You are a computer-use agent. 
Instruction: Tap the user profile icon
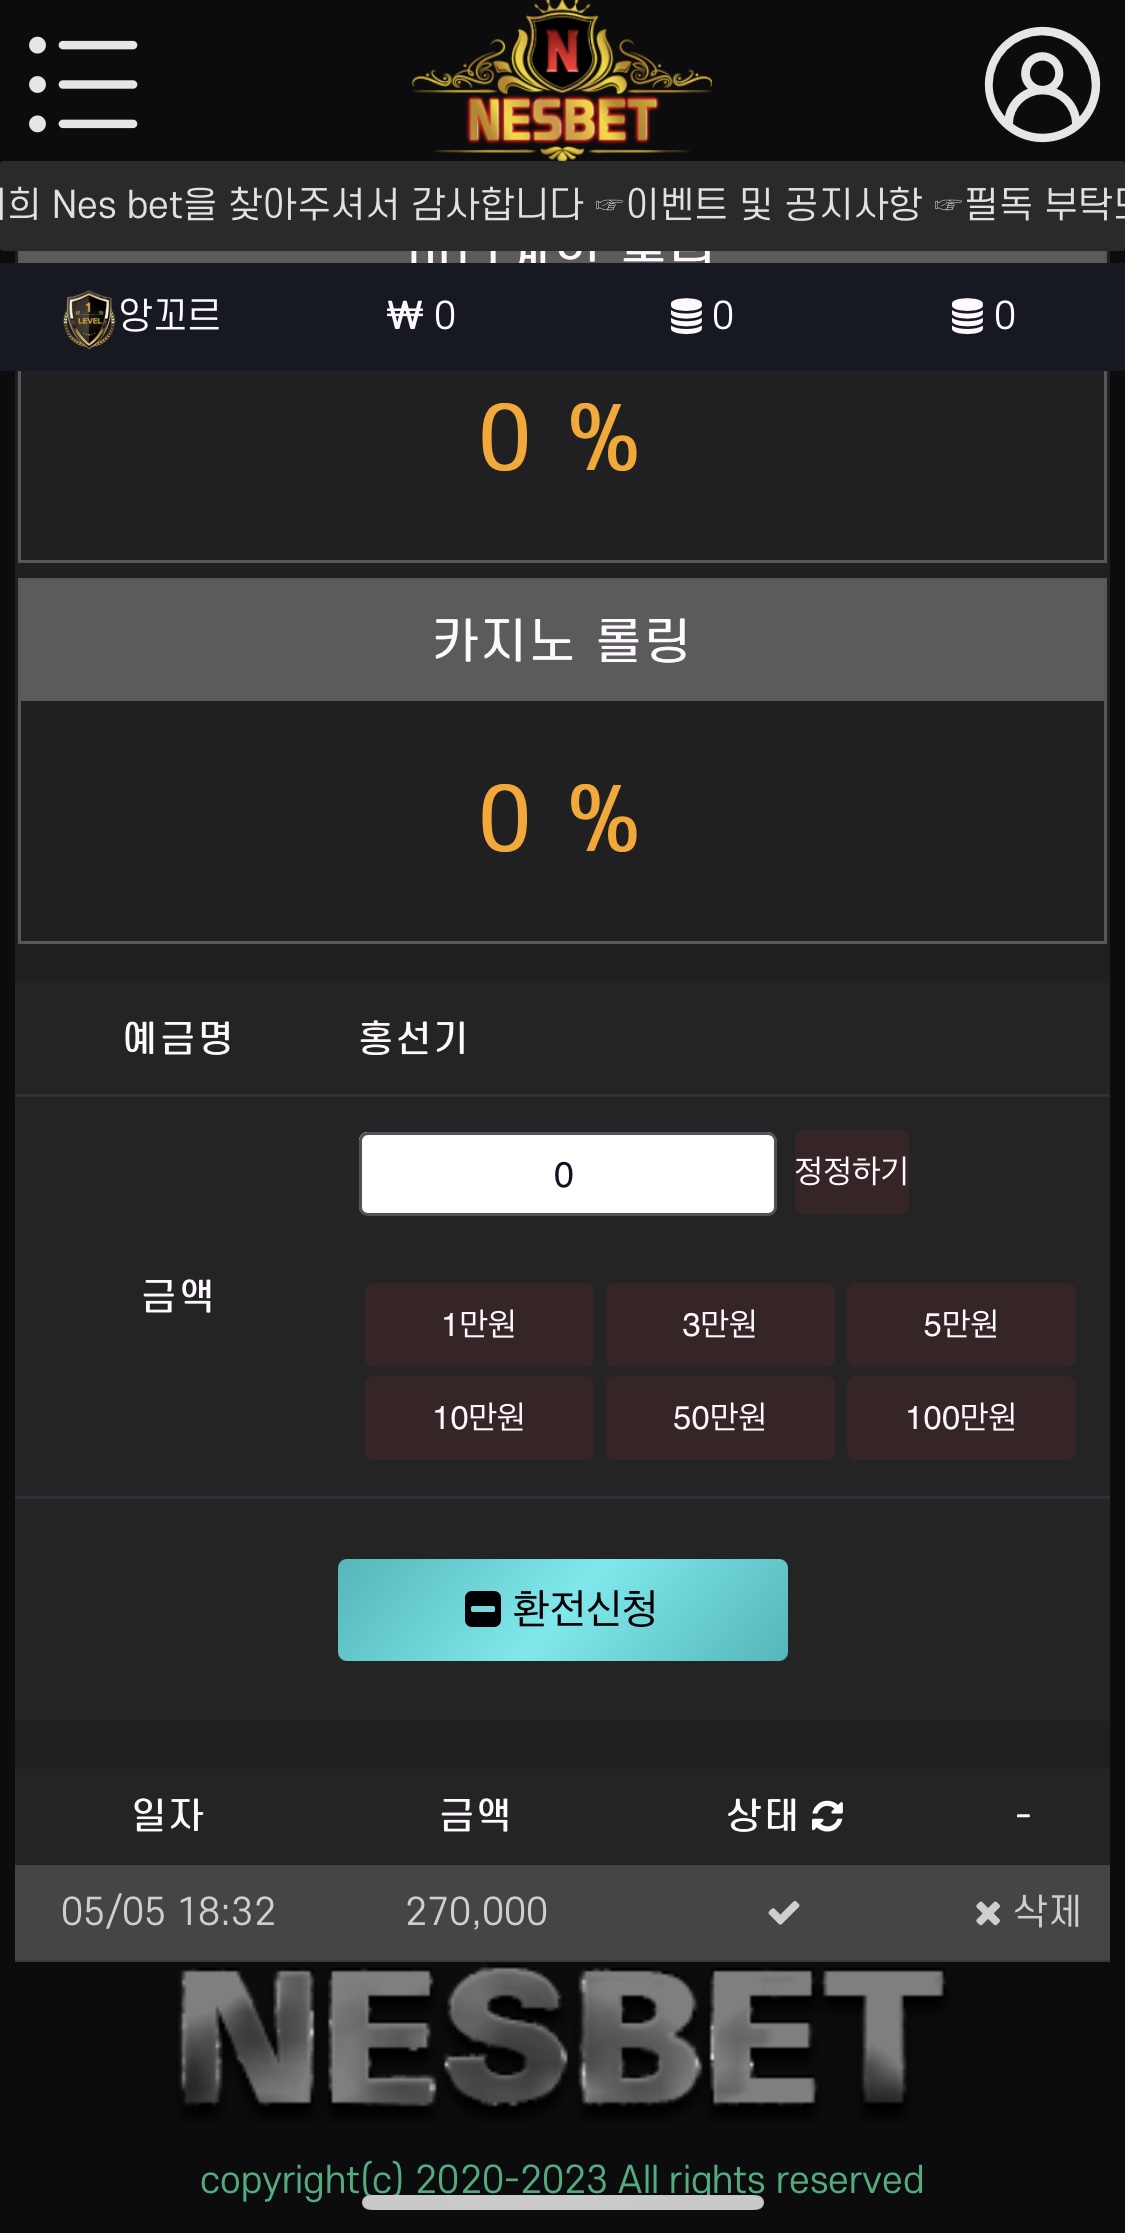click(x=1042, y=84)
